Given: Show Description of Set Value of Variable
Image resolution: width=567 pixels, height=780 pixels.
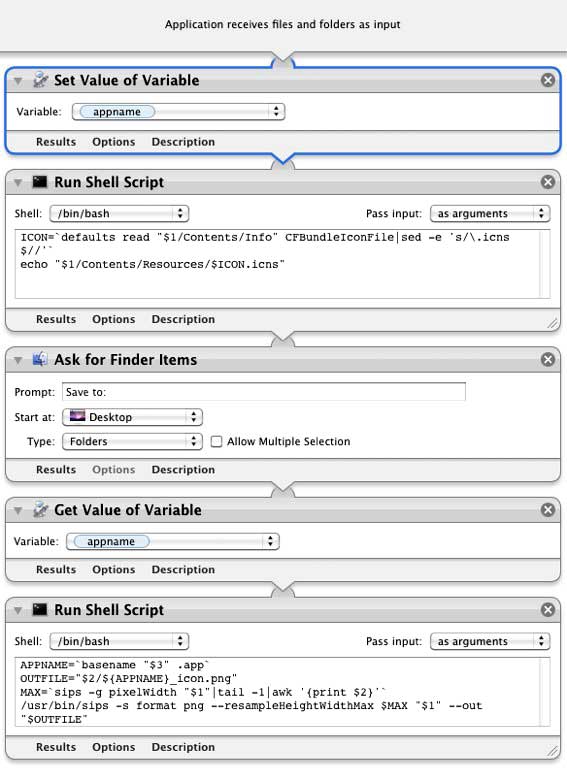Looking at the screenshot, I should [183, 142].
